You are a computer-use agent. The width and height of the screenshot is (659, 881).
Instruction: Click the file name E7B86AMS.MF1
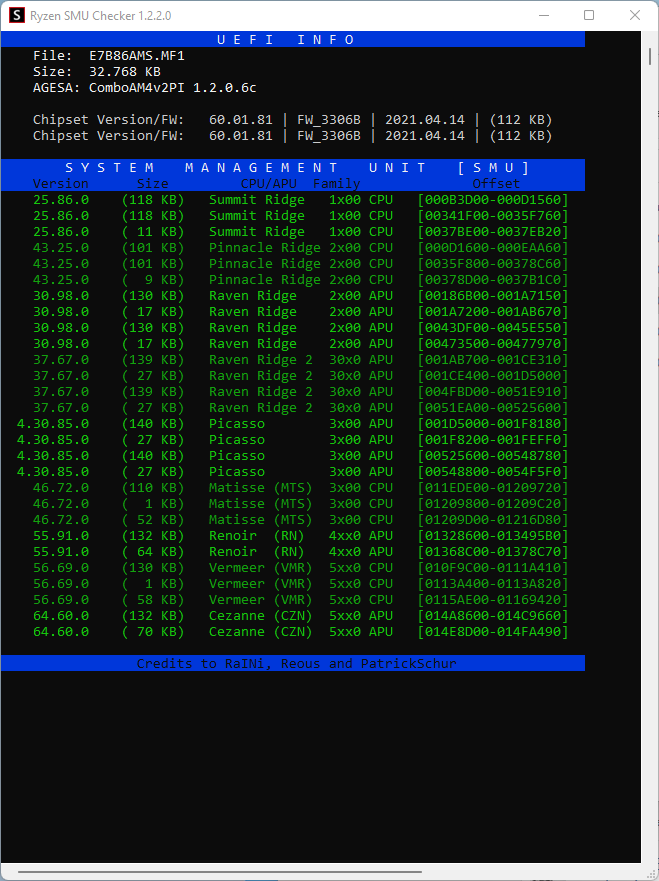(x=137, y=56)
